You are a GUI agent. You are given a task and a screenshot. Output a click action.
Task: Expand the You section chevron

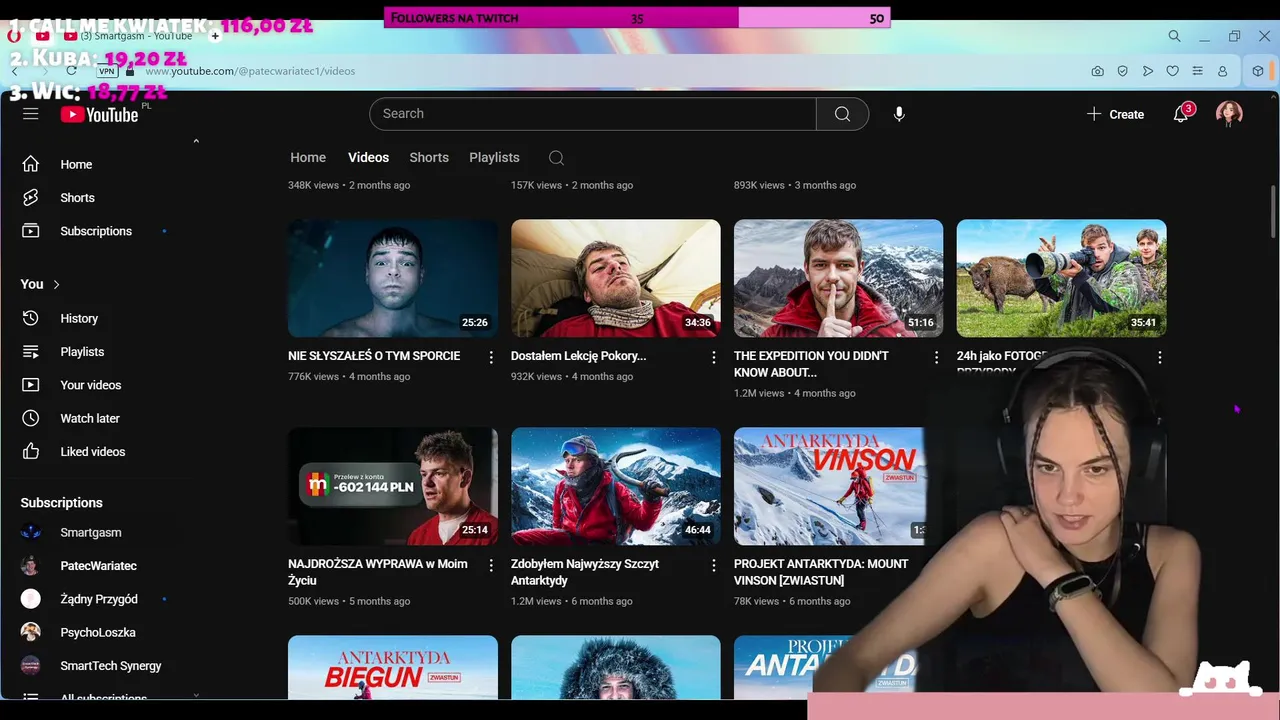(x=56, y=285)
